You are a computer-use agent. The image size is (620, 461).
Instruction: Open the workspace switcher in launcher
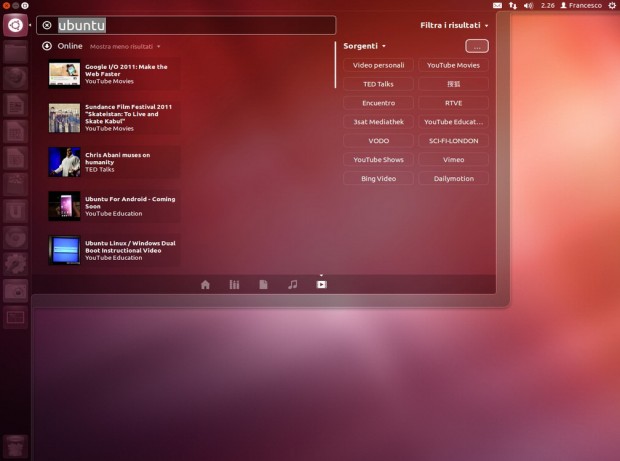(15, 317)
